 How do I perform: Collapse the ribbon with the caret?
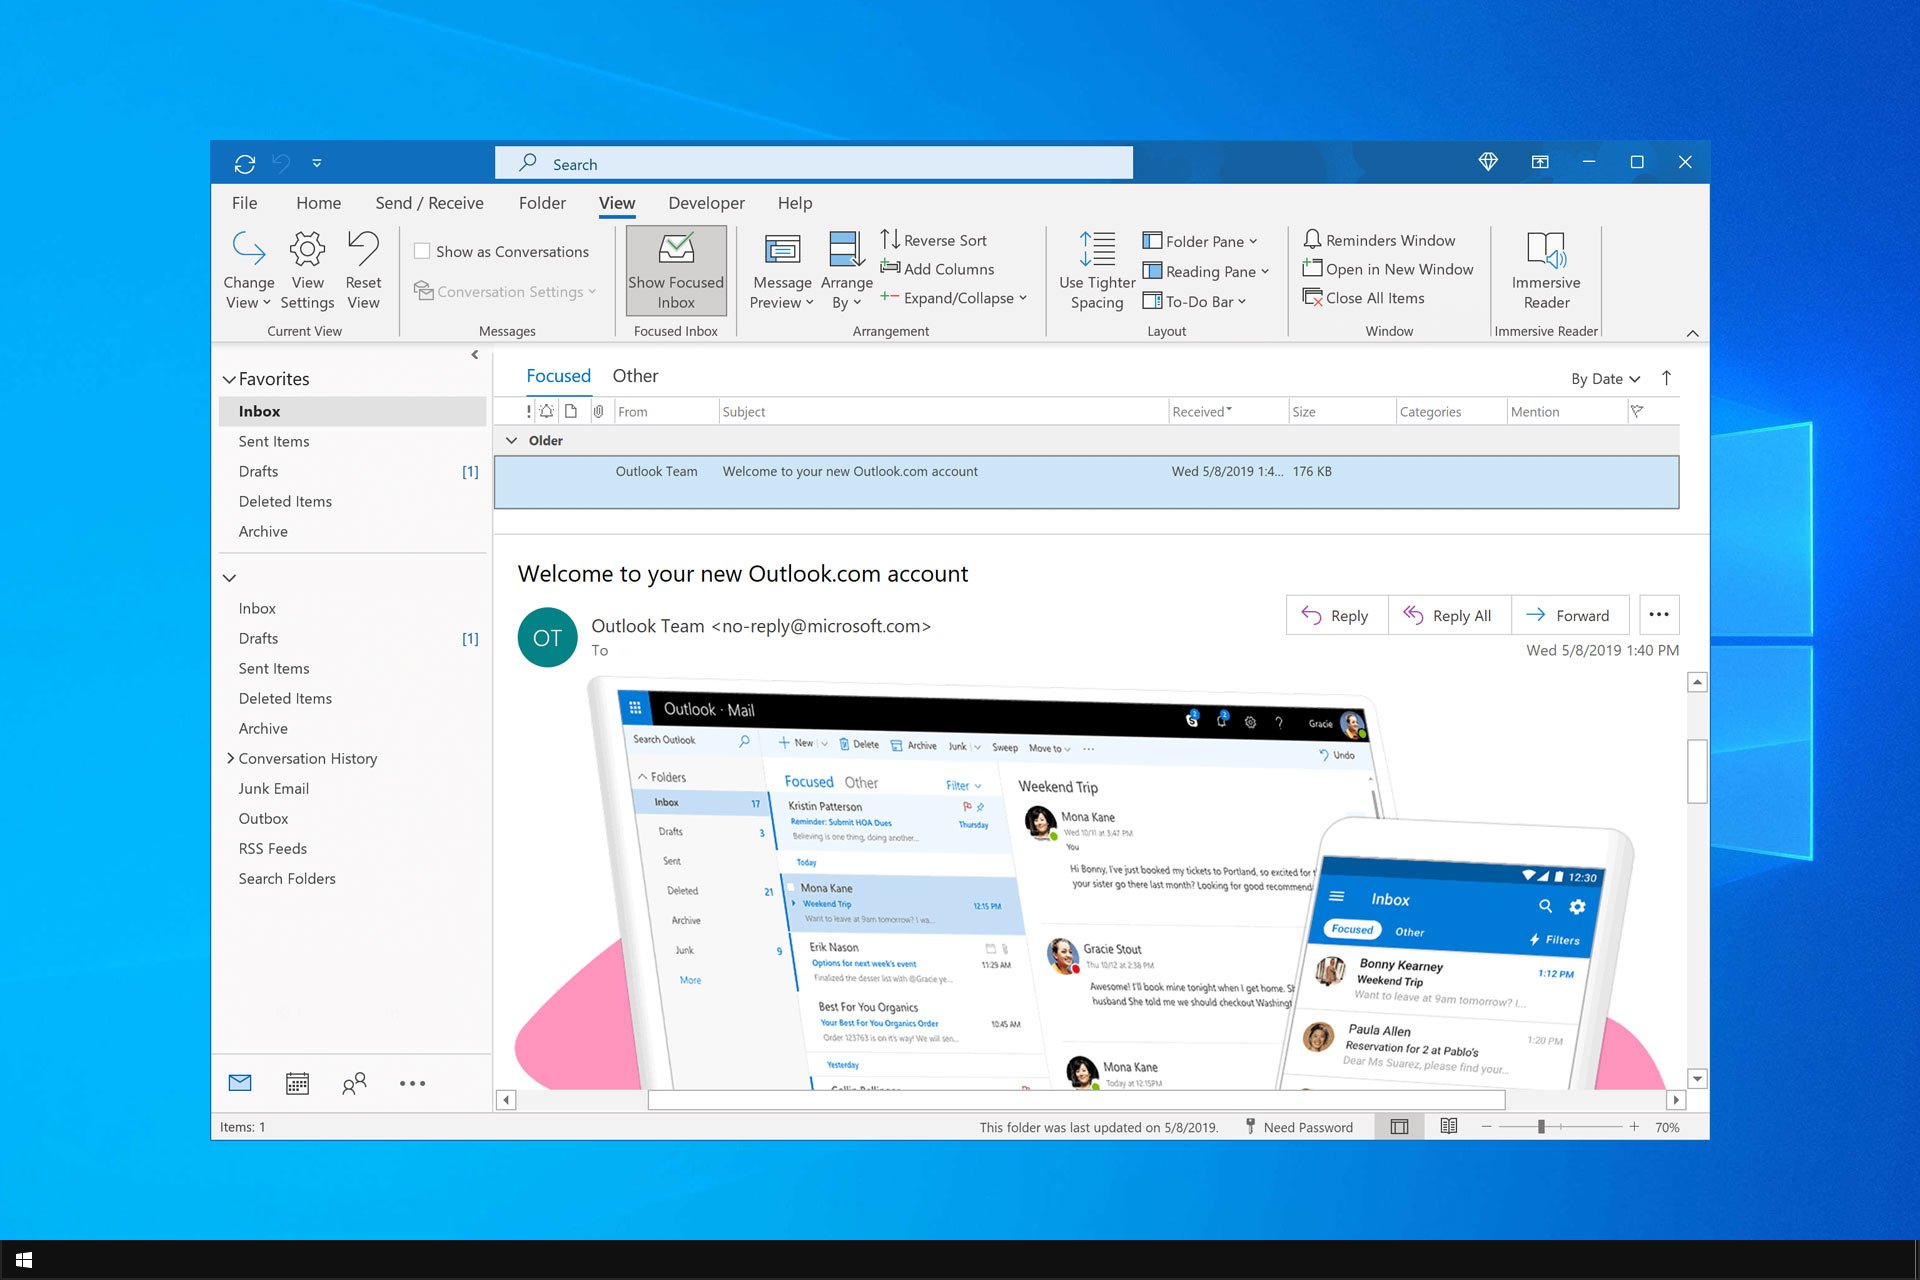[1692, 333]
